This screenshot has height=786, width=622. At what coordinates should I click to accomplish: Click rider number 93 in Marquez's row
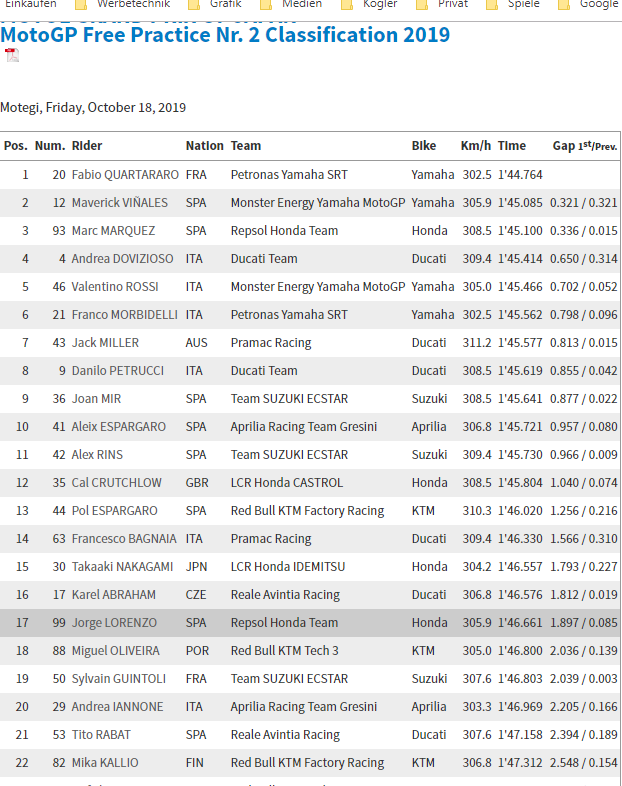pos(59,231)
